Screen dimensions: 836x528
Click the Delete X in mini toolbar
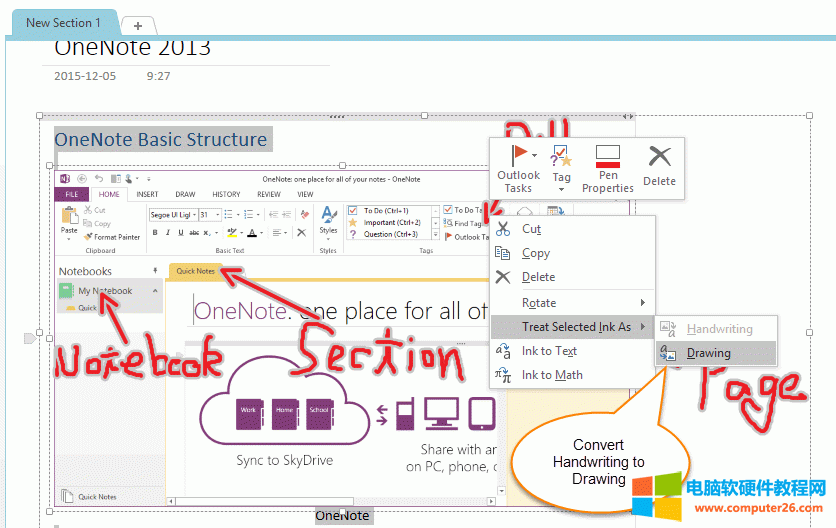click(659, 157)
